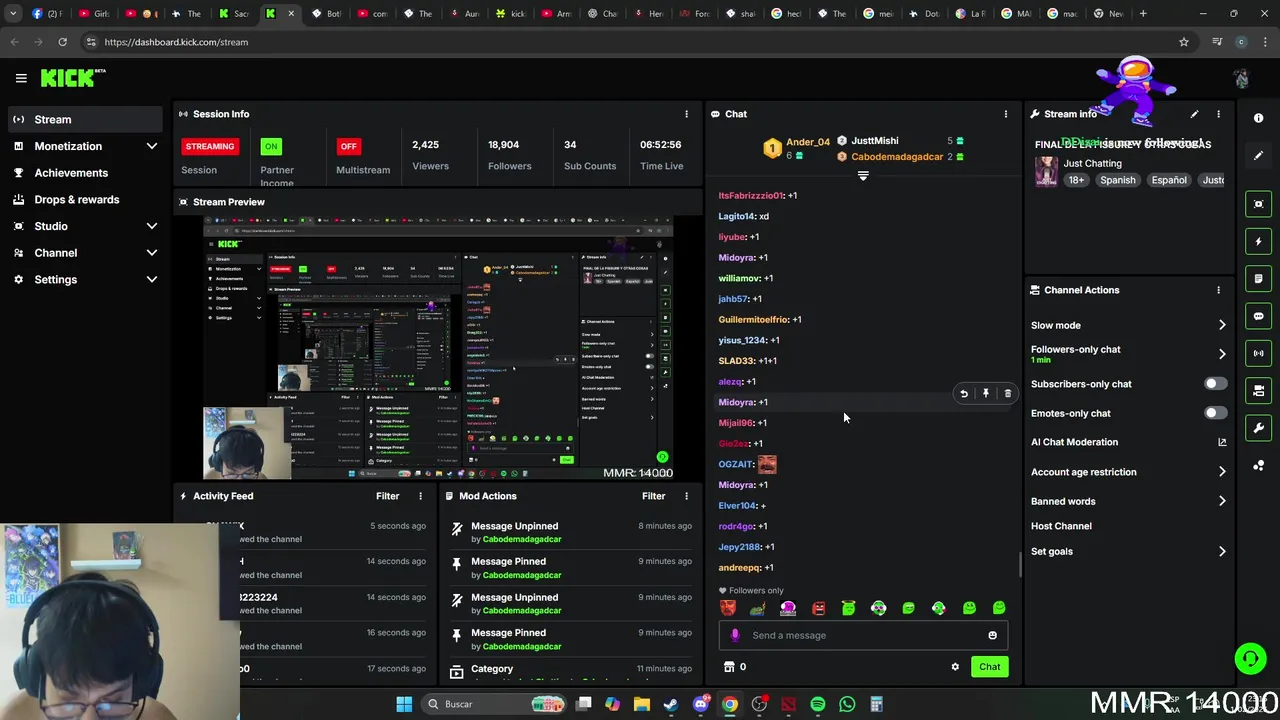
Task: Pin the hovered Midoyra chat message
Action: 985,394
